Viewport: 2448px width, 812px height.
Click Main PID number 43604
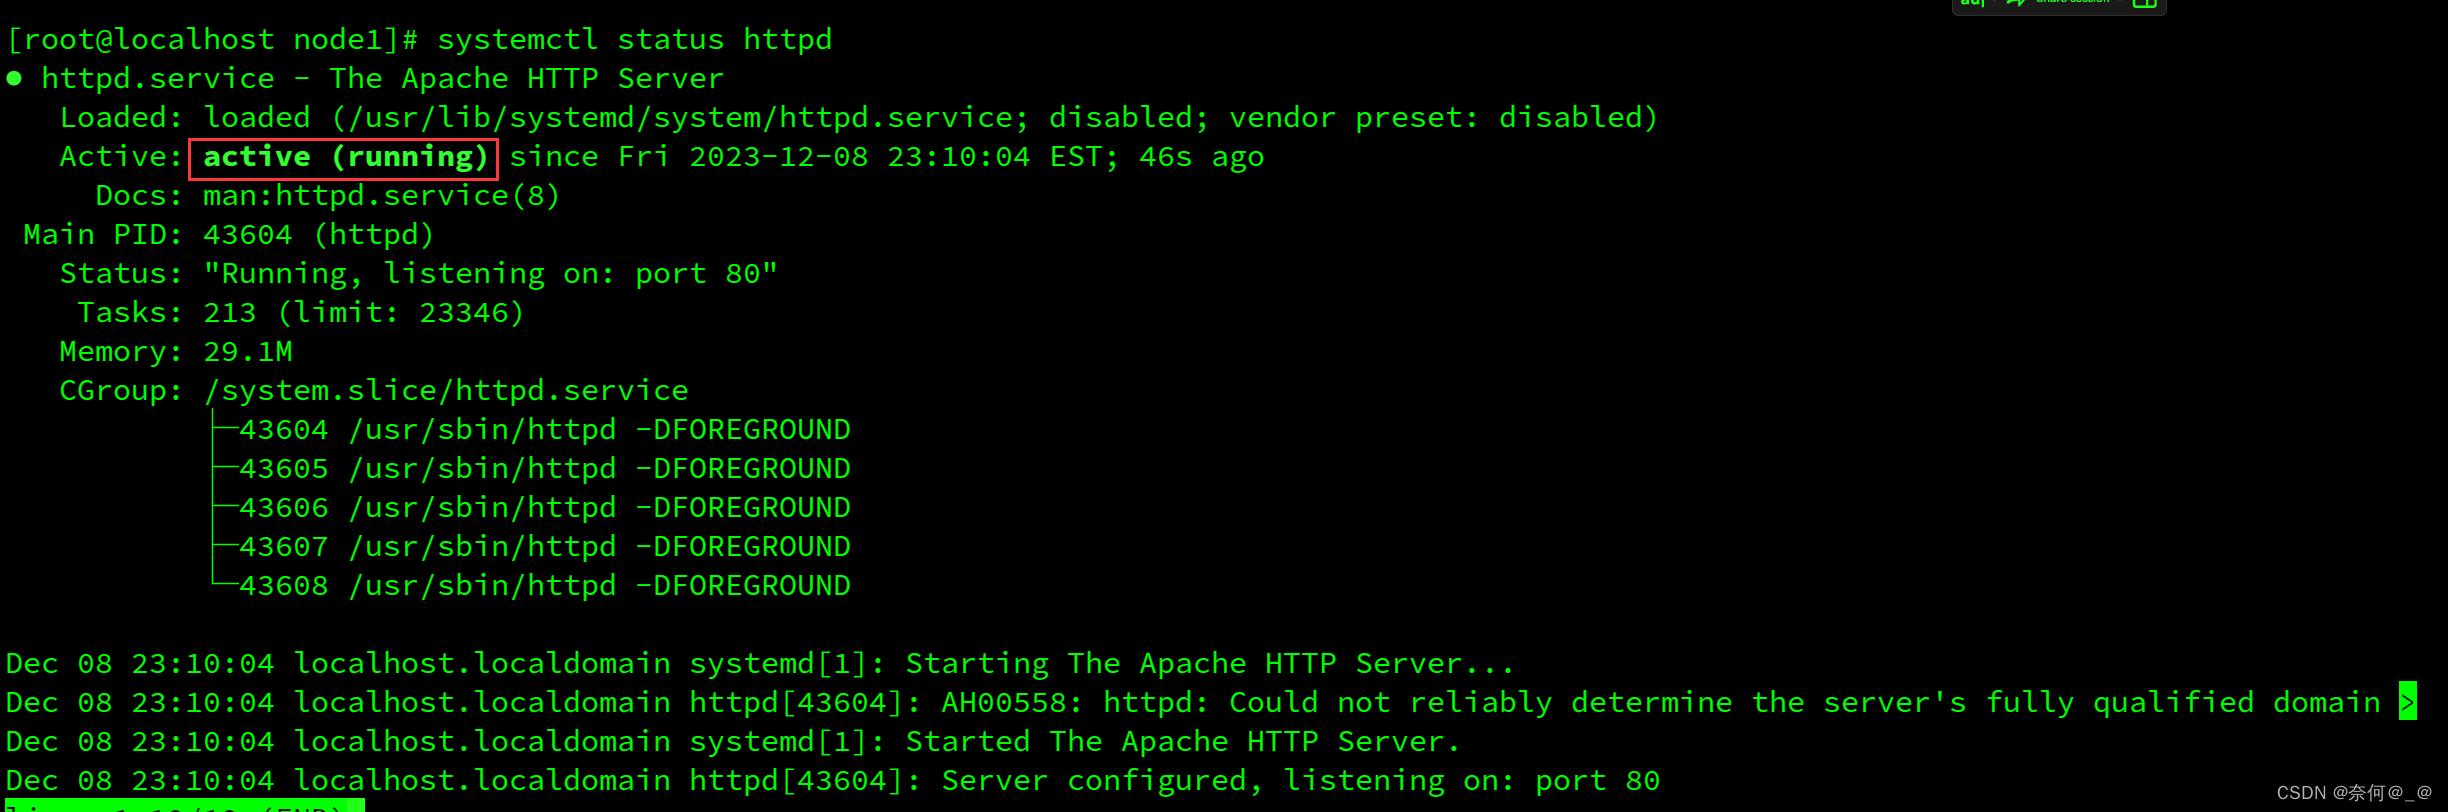pos(247,235)
